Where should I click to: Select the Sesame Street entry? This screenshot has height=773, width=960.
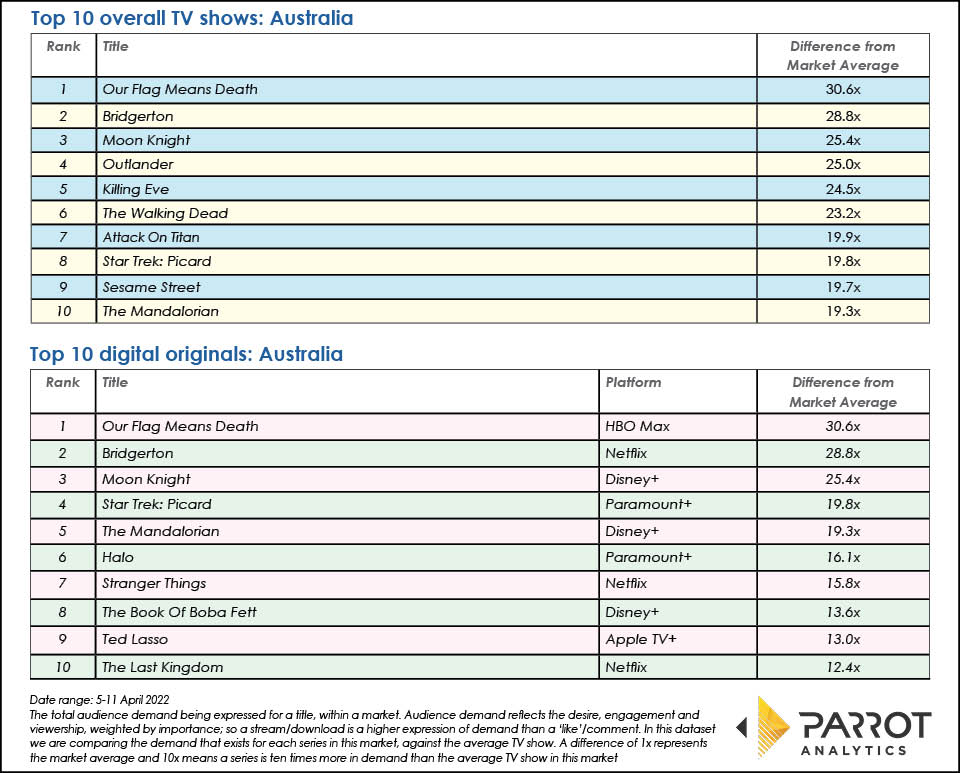pyautogui.click(x=151, y=287)
